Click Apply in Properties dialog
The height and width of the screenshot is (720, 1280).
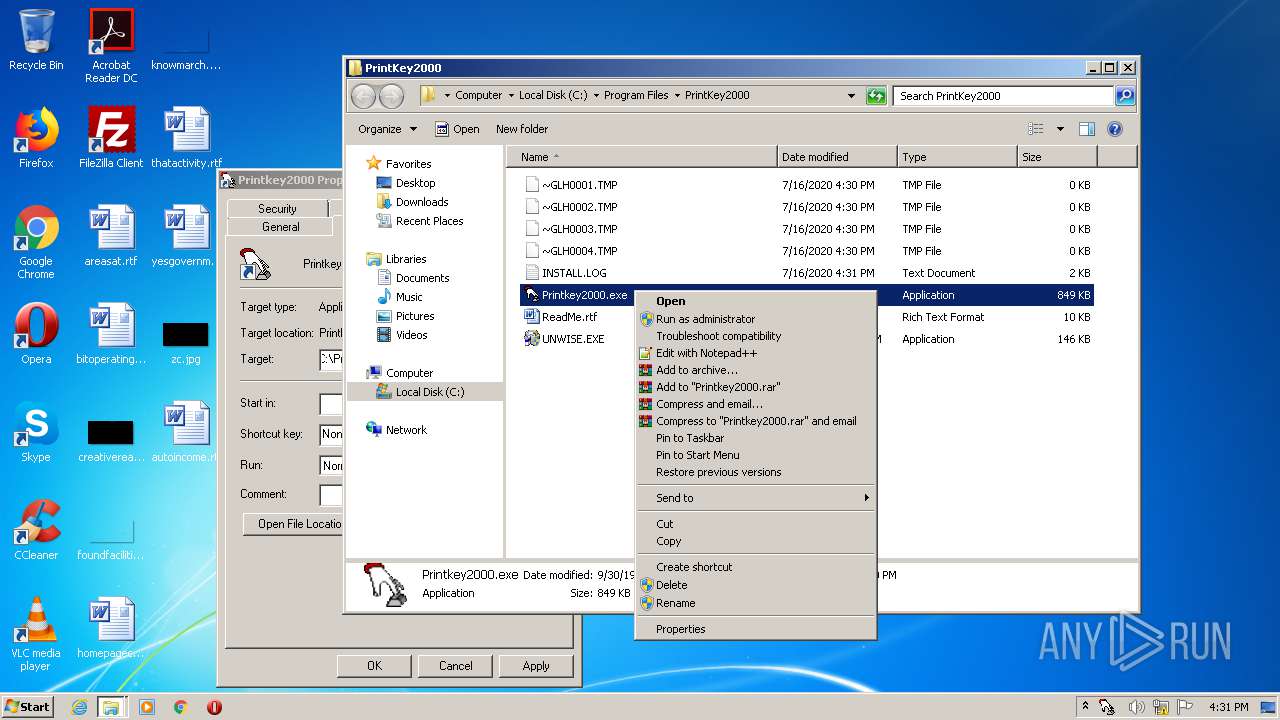pyautogui.click(x=536, y=666)
